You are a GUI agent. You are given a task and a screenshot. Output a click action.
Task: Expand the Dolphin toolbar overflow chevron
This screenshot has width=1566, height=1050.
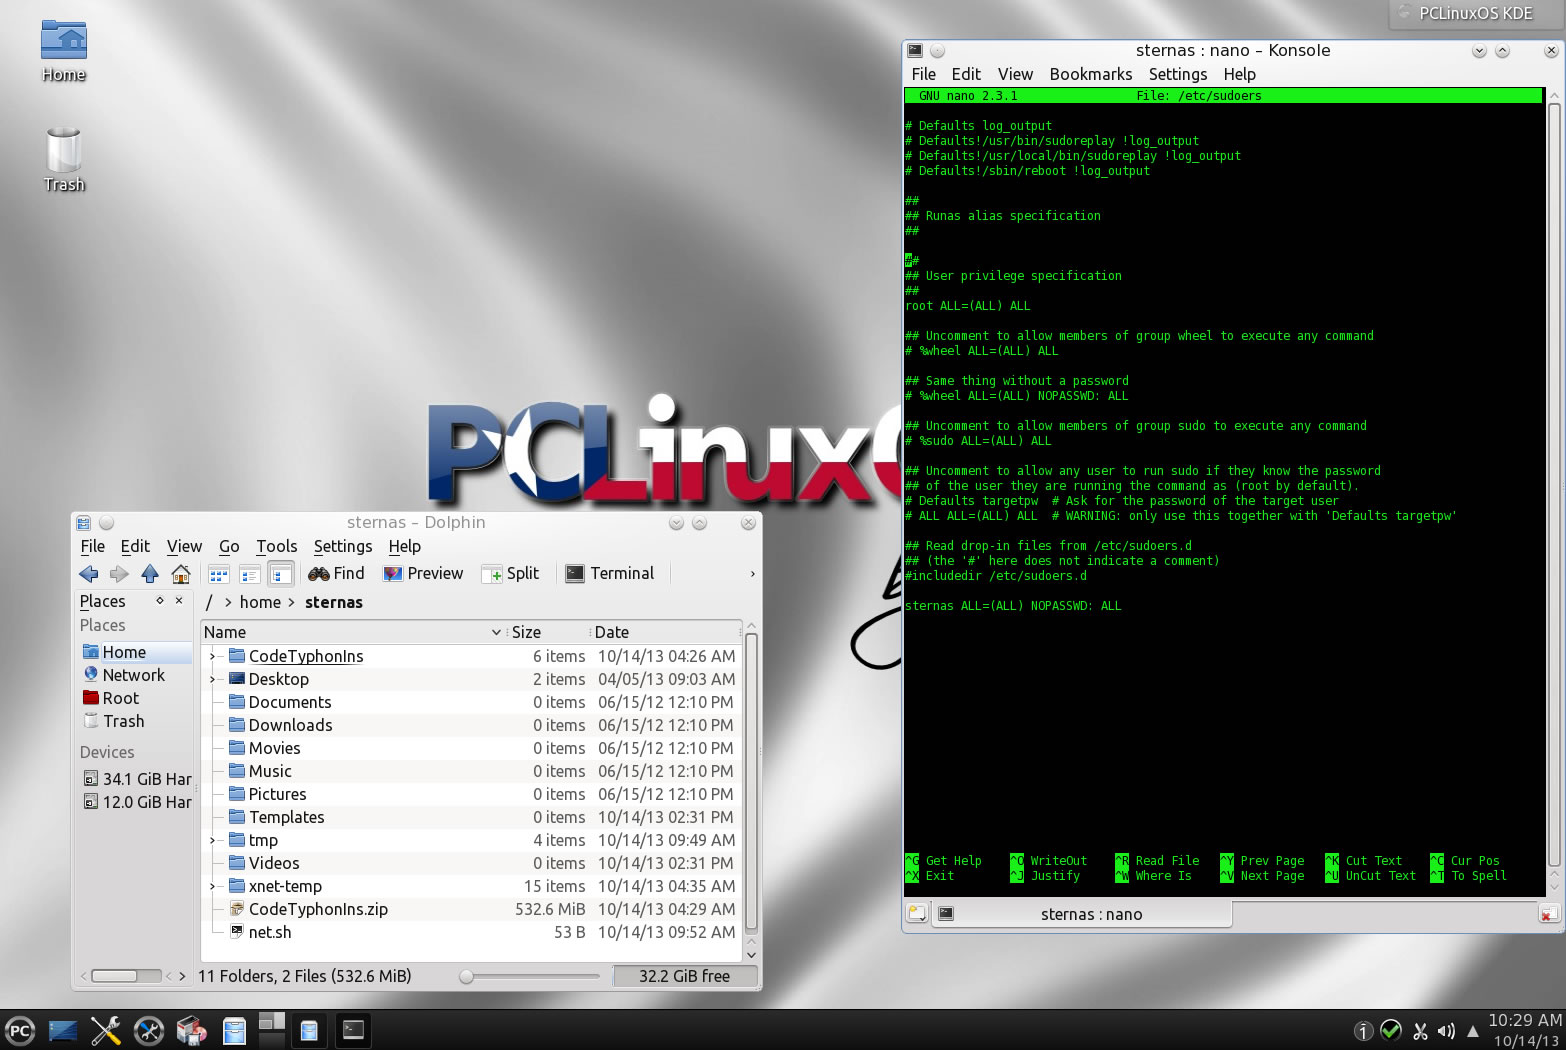[x=752, y=574]
